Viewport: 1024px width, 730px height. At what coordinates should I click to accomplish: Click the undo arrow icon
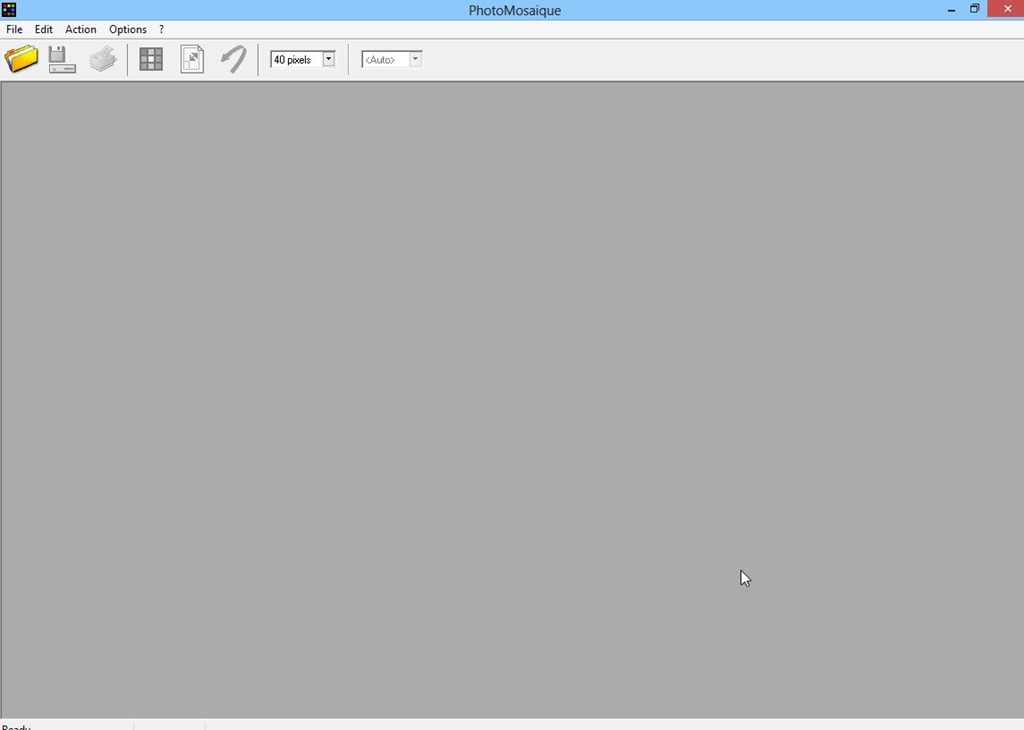[x=233, y=59]
